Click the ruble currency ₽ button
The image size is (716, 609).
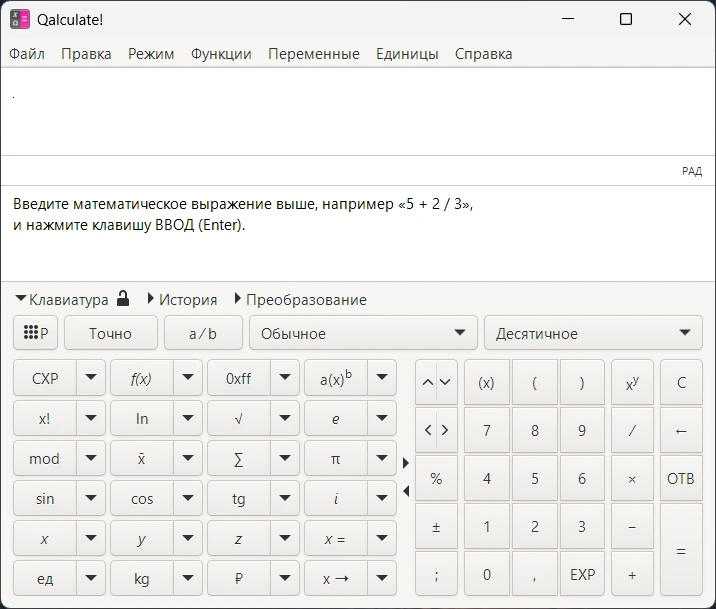click(x=239, y=578)
